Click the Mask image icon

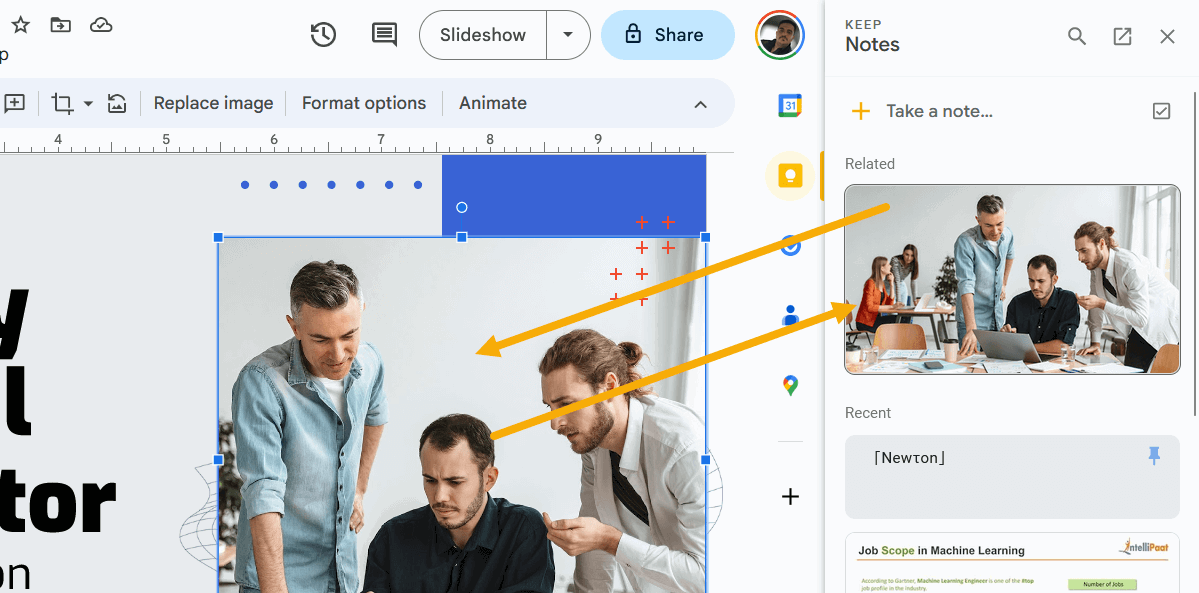117,103
